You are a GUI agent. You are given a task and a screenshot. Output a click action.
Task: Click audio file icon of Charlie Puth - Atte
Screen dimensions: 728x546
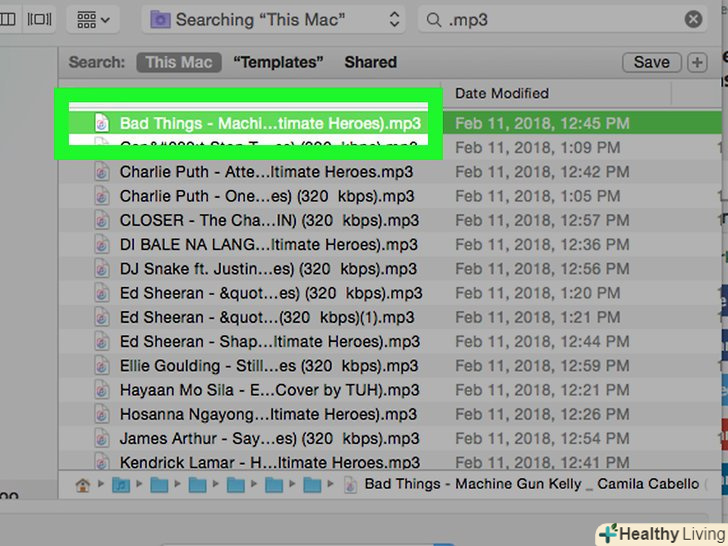click(102, 172)
